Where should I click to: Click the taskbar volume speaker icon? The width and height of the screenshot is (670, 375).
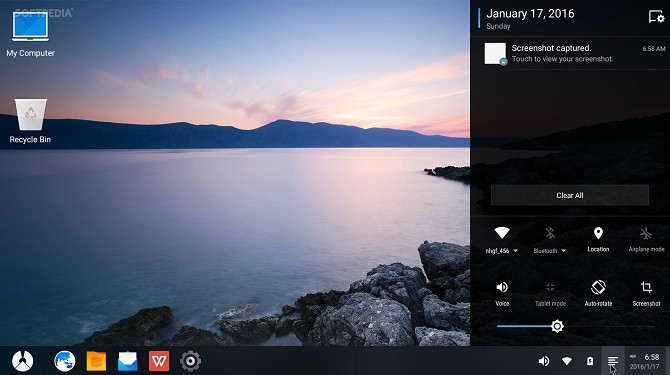pyautogui.click(x=544, y=361)
